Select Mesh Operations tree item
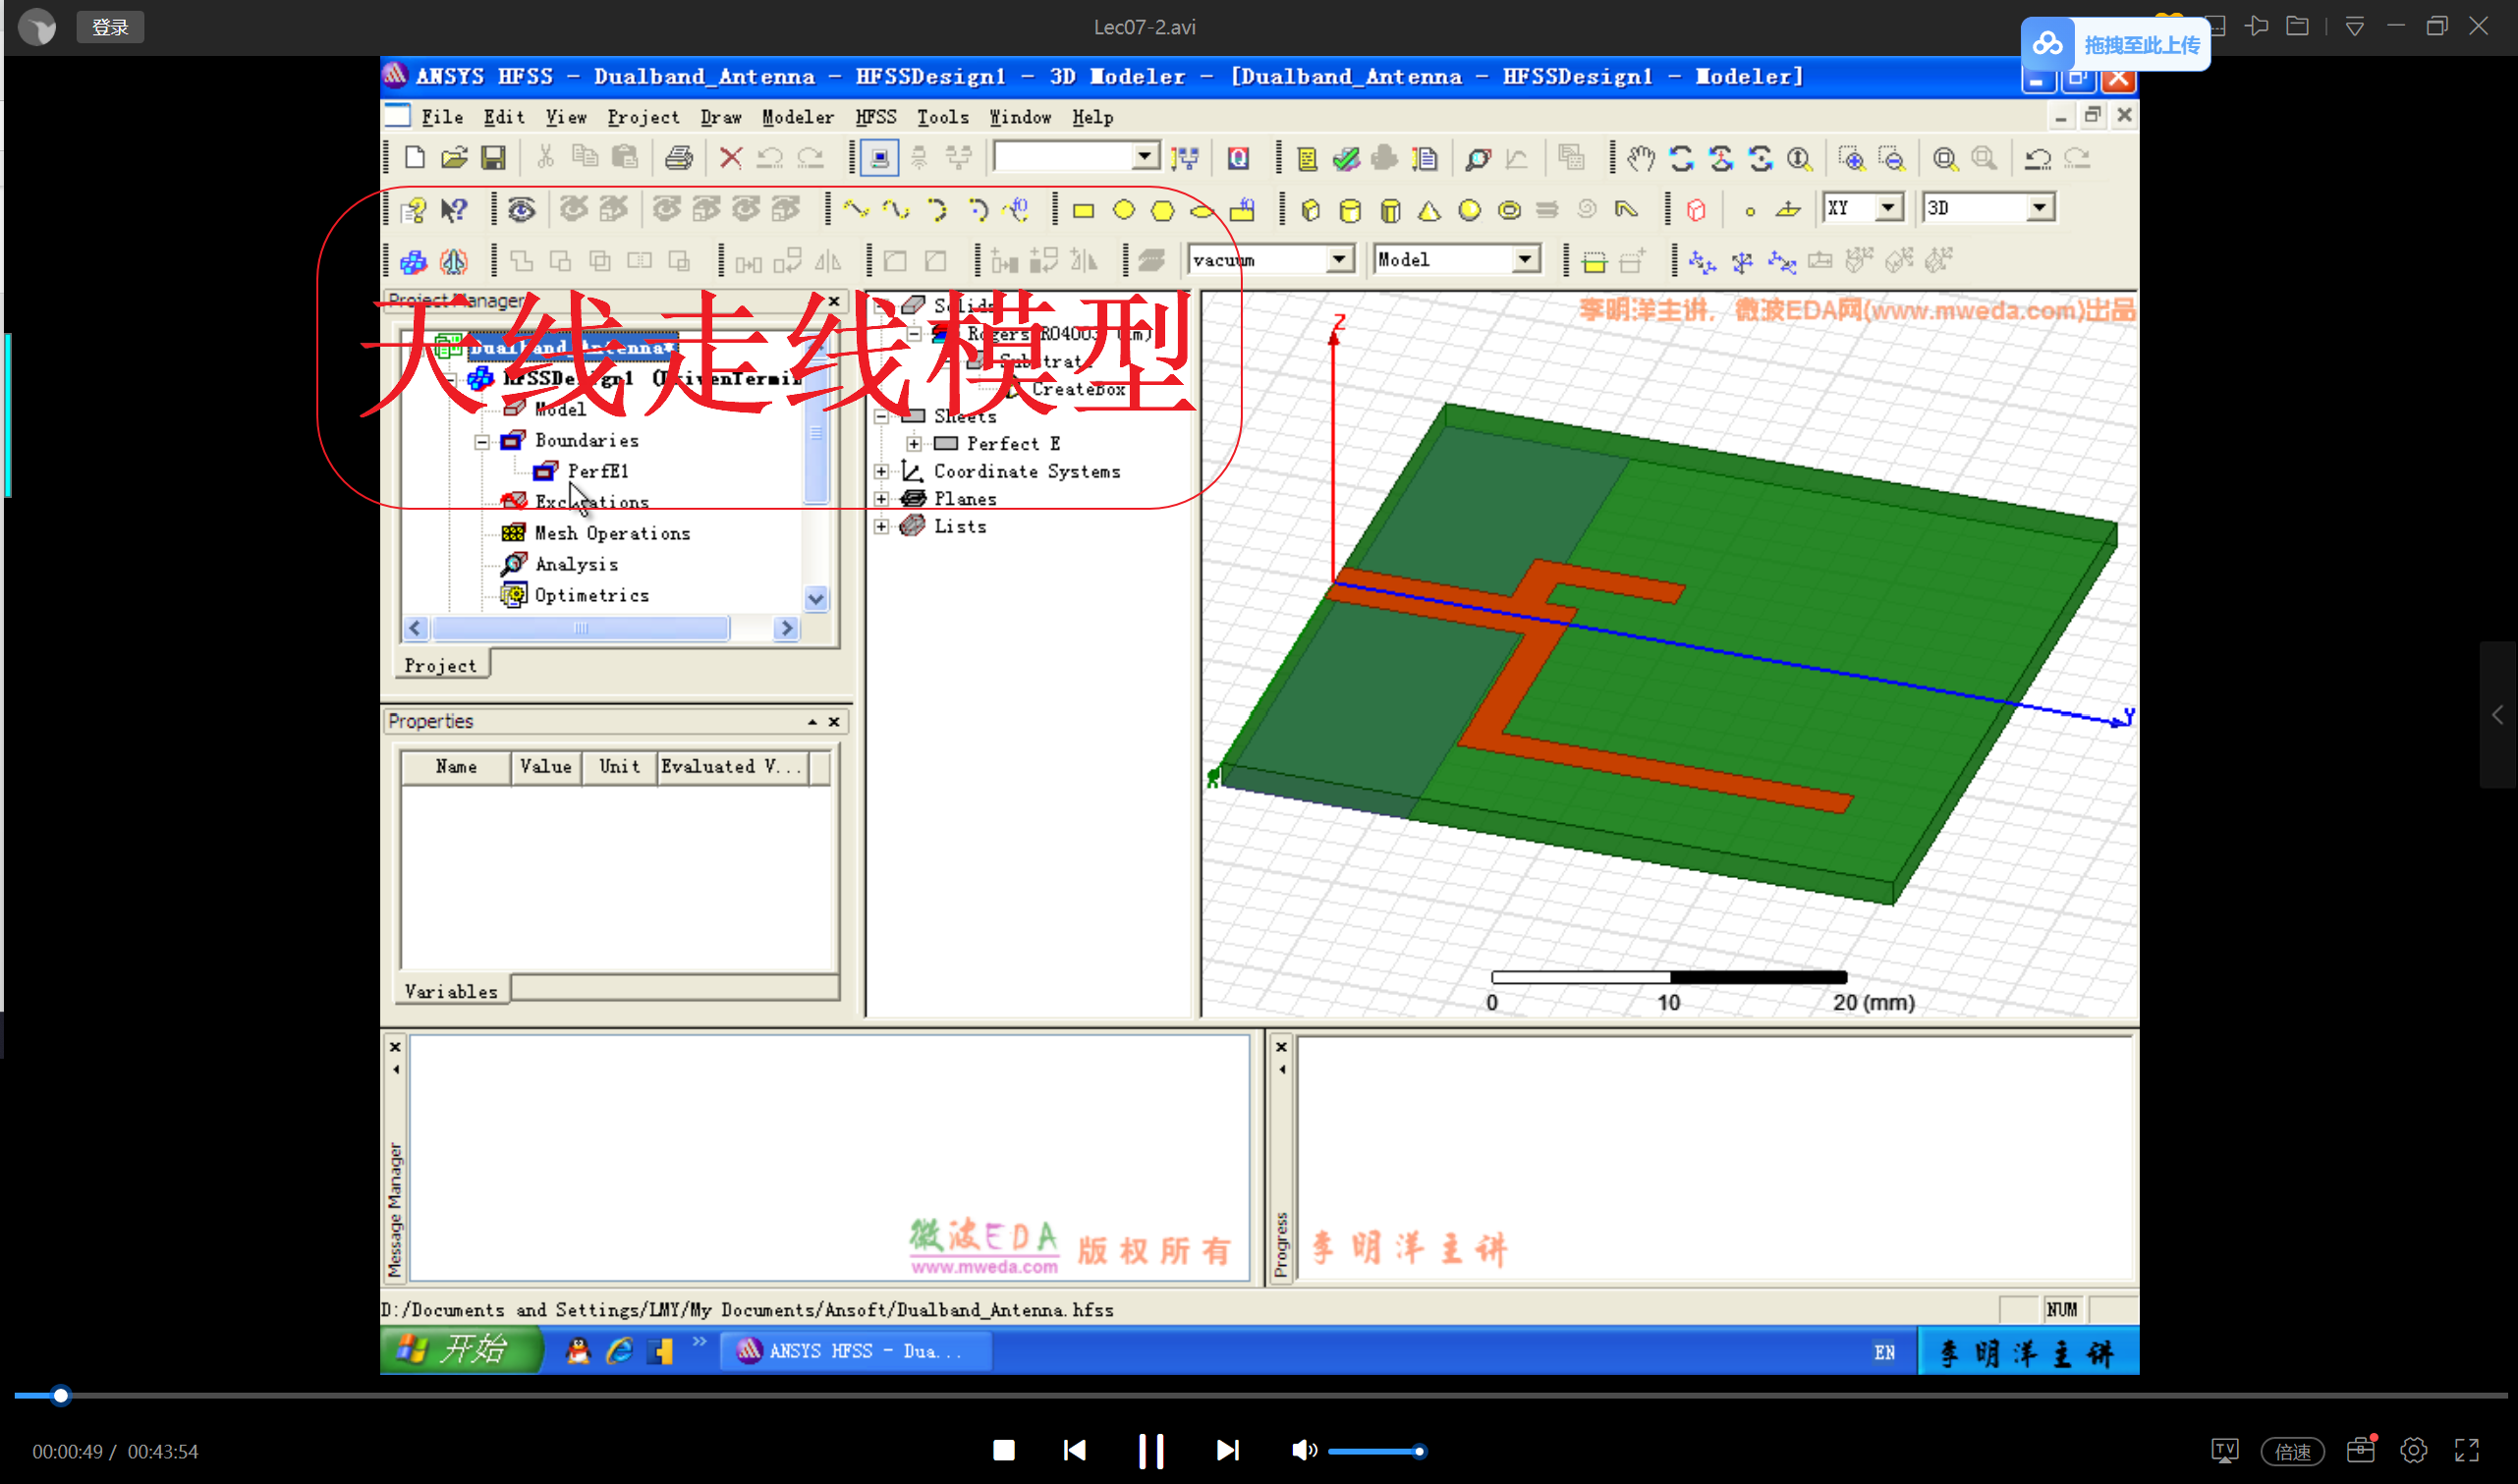This screenshot has width=2518, height=1484. (612, 533)
